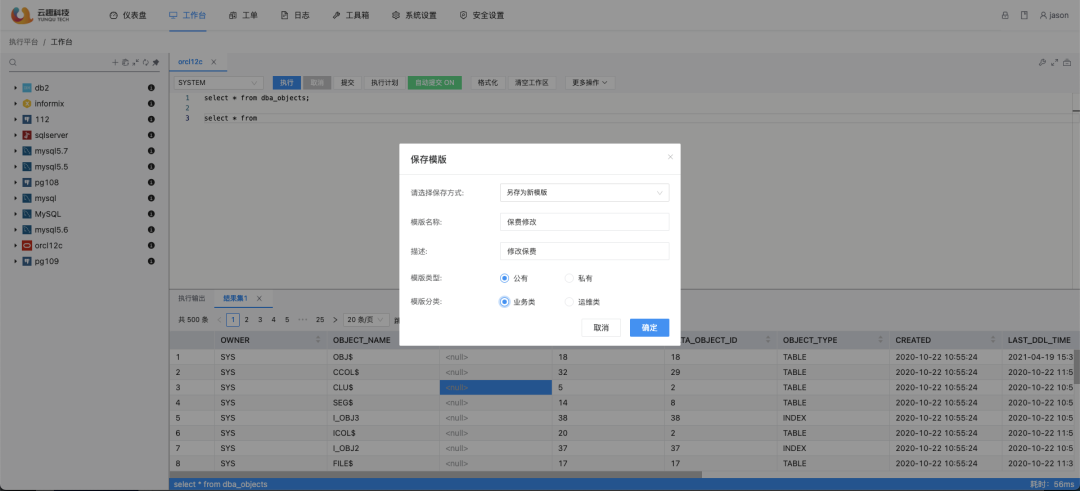Open info icon for db2 connection
The height and width of the screenshot is (491, 1080).
[x=151, y=87]
